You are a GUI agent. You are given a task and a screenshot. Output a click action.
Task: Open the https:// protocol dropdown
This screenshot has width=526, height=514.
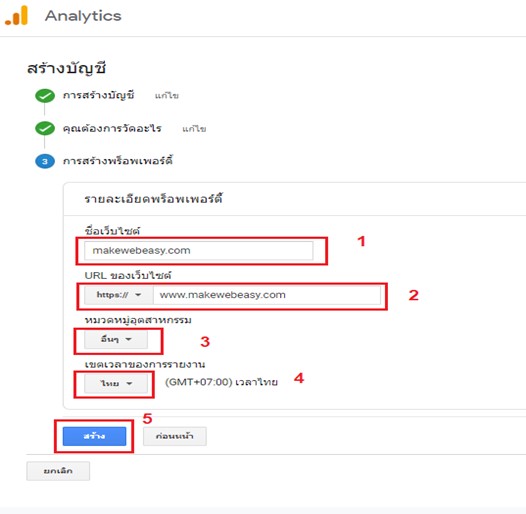119,295
